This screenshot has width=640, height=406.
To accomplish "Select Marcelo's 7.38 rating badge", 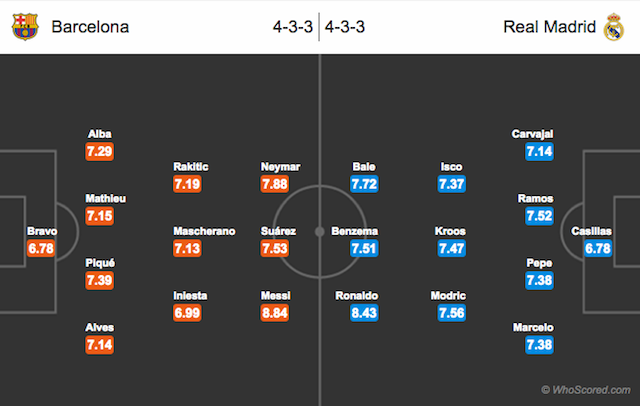I will coord(539,346).
